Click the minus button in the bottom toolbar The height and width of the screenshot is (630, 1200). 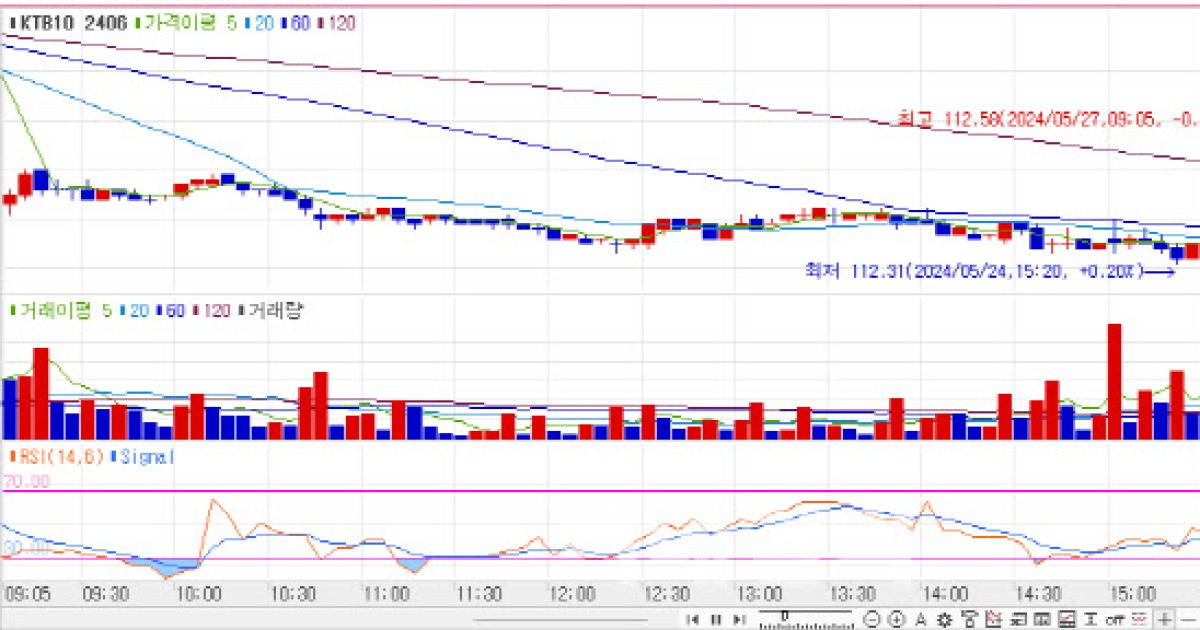click(x=1188, y=620)
